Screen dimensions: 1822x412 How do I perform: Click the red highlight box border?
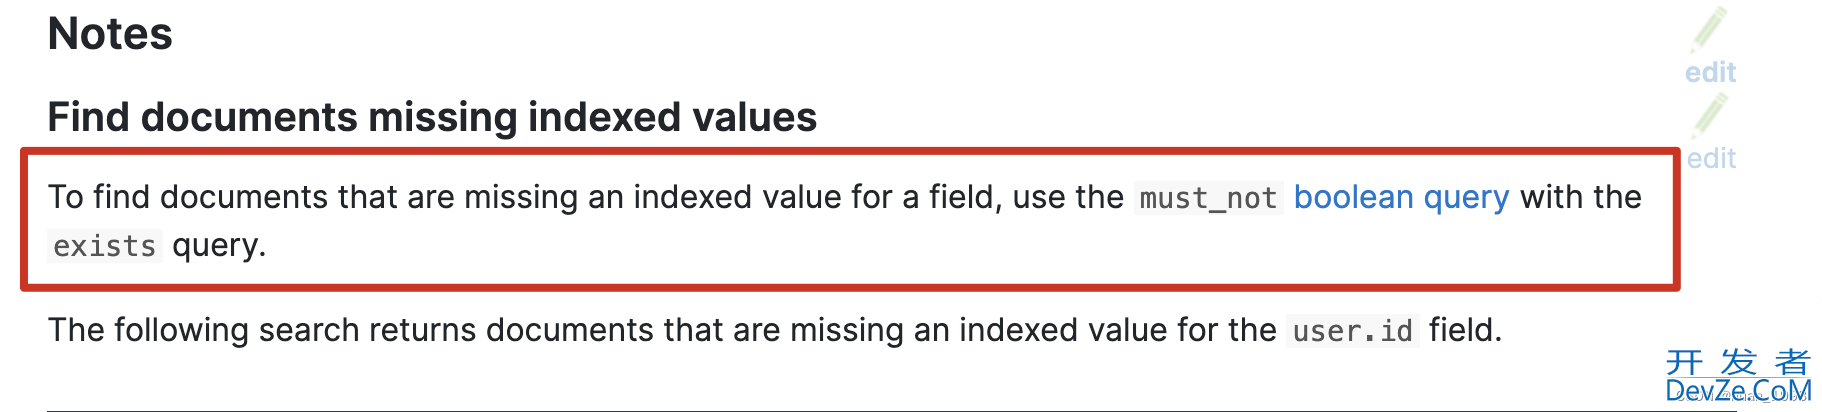850,152
